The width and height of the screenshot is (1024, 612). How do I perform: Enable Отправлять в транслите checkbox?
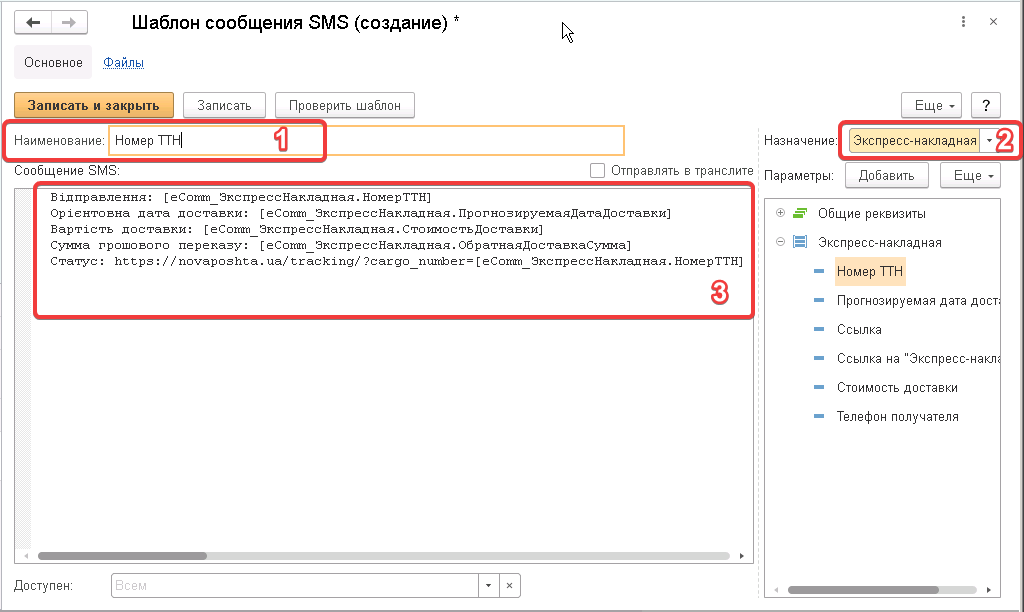(598, 171)
